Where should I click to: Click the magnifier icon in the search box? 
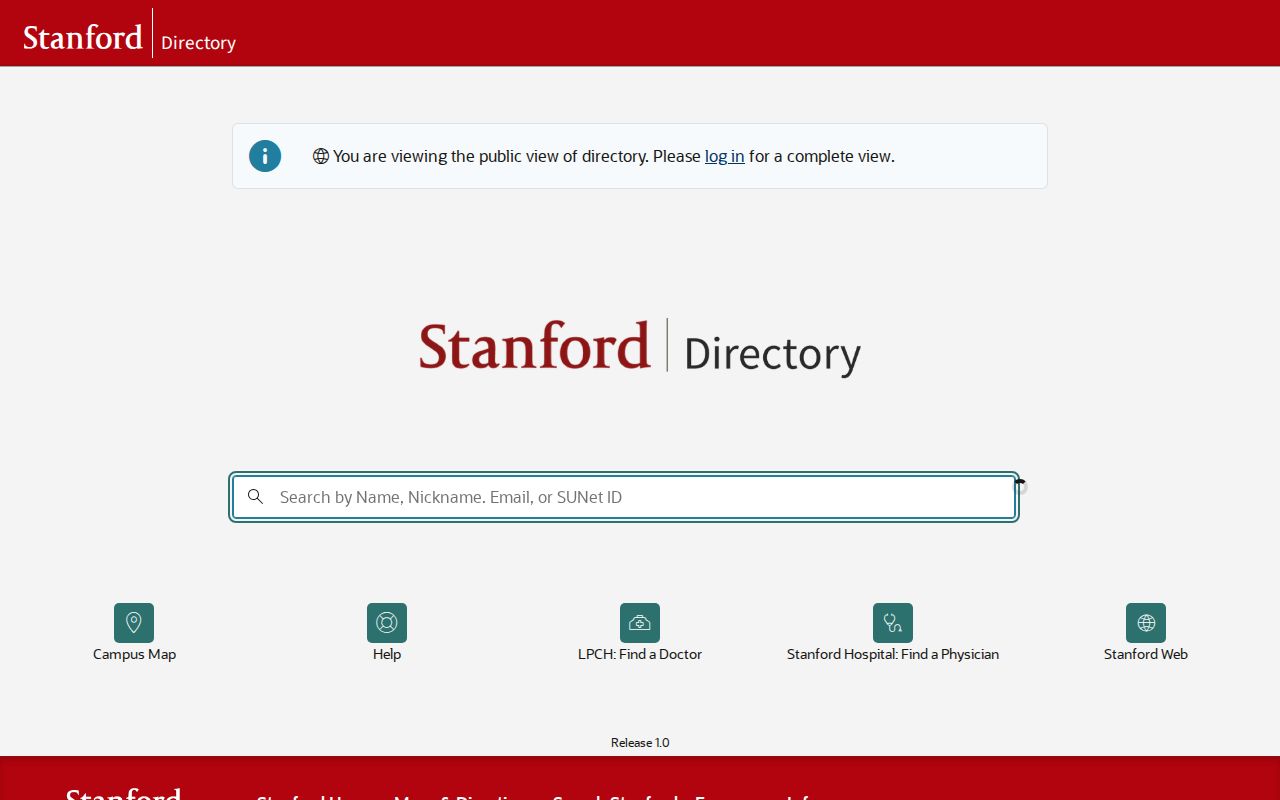coord(256,497)
